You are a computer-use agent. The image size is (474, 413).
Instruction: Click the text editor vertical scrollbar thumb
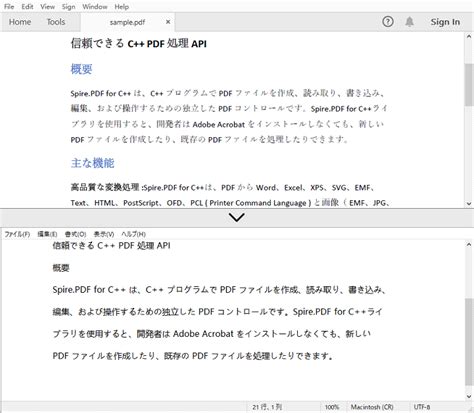(469, 342)
